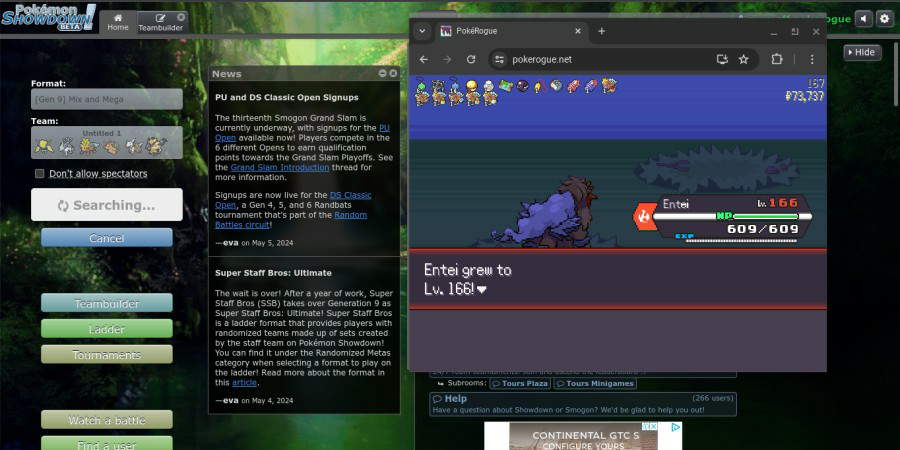Close the News panel
The image size is (900, 450).
(393, 73)
